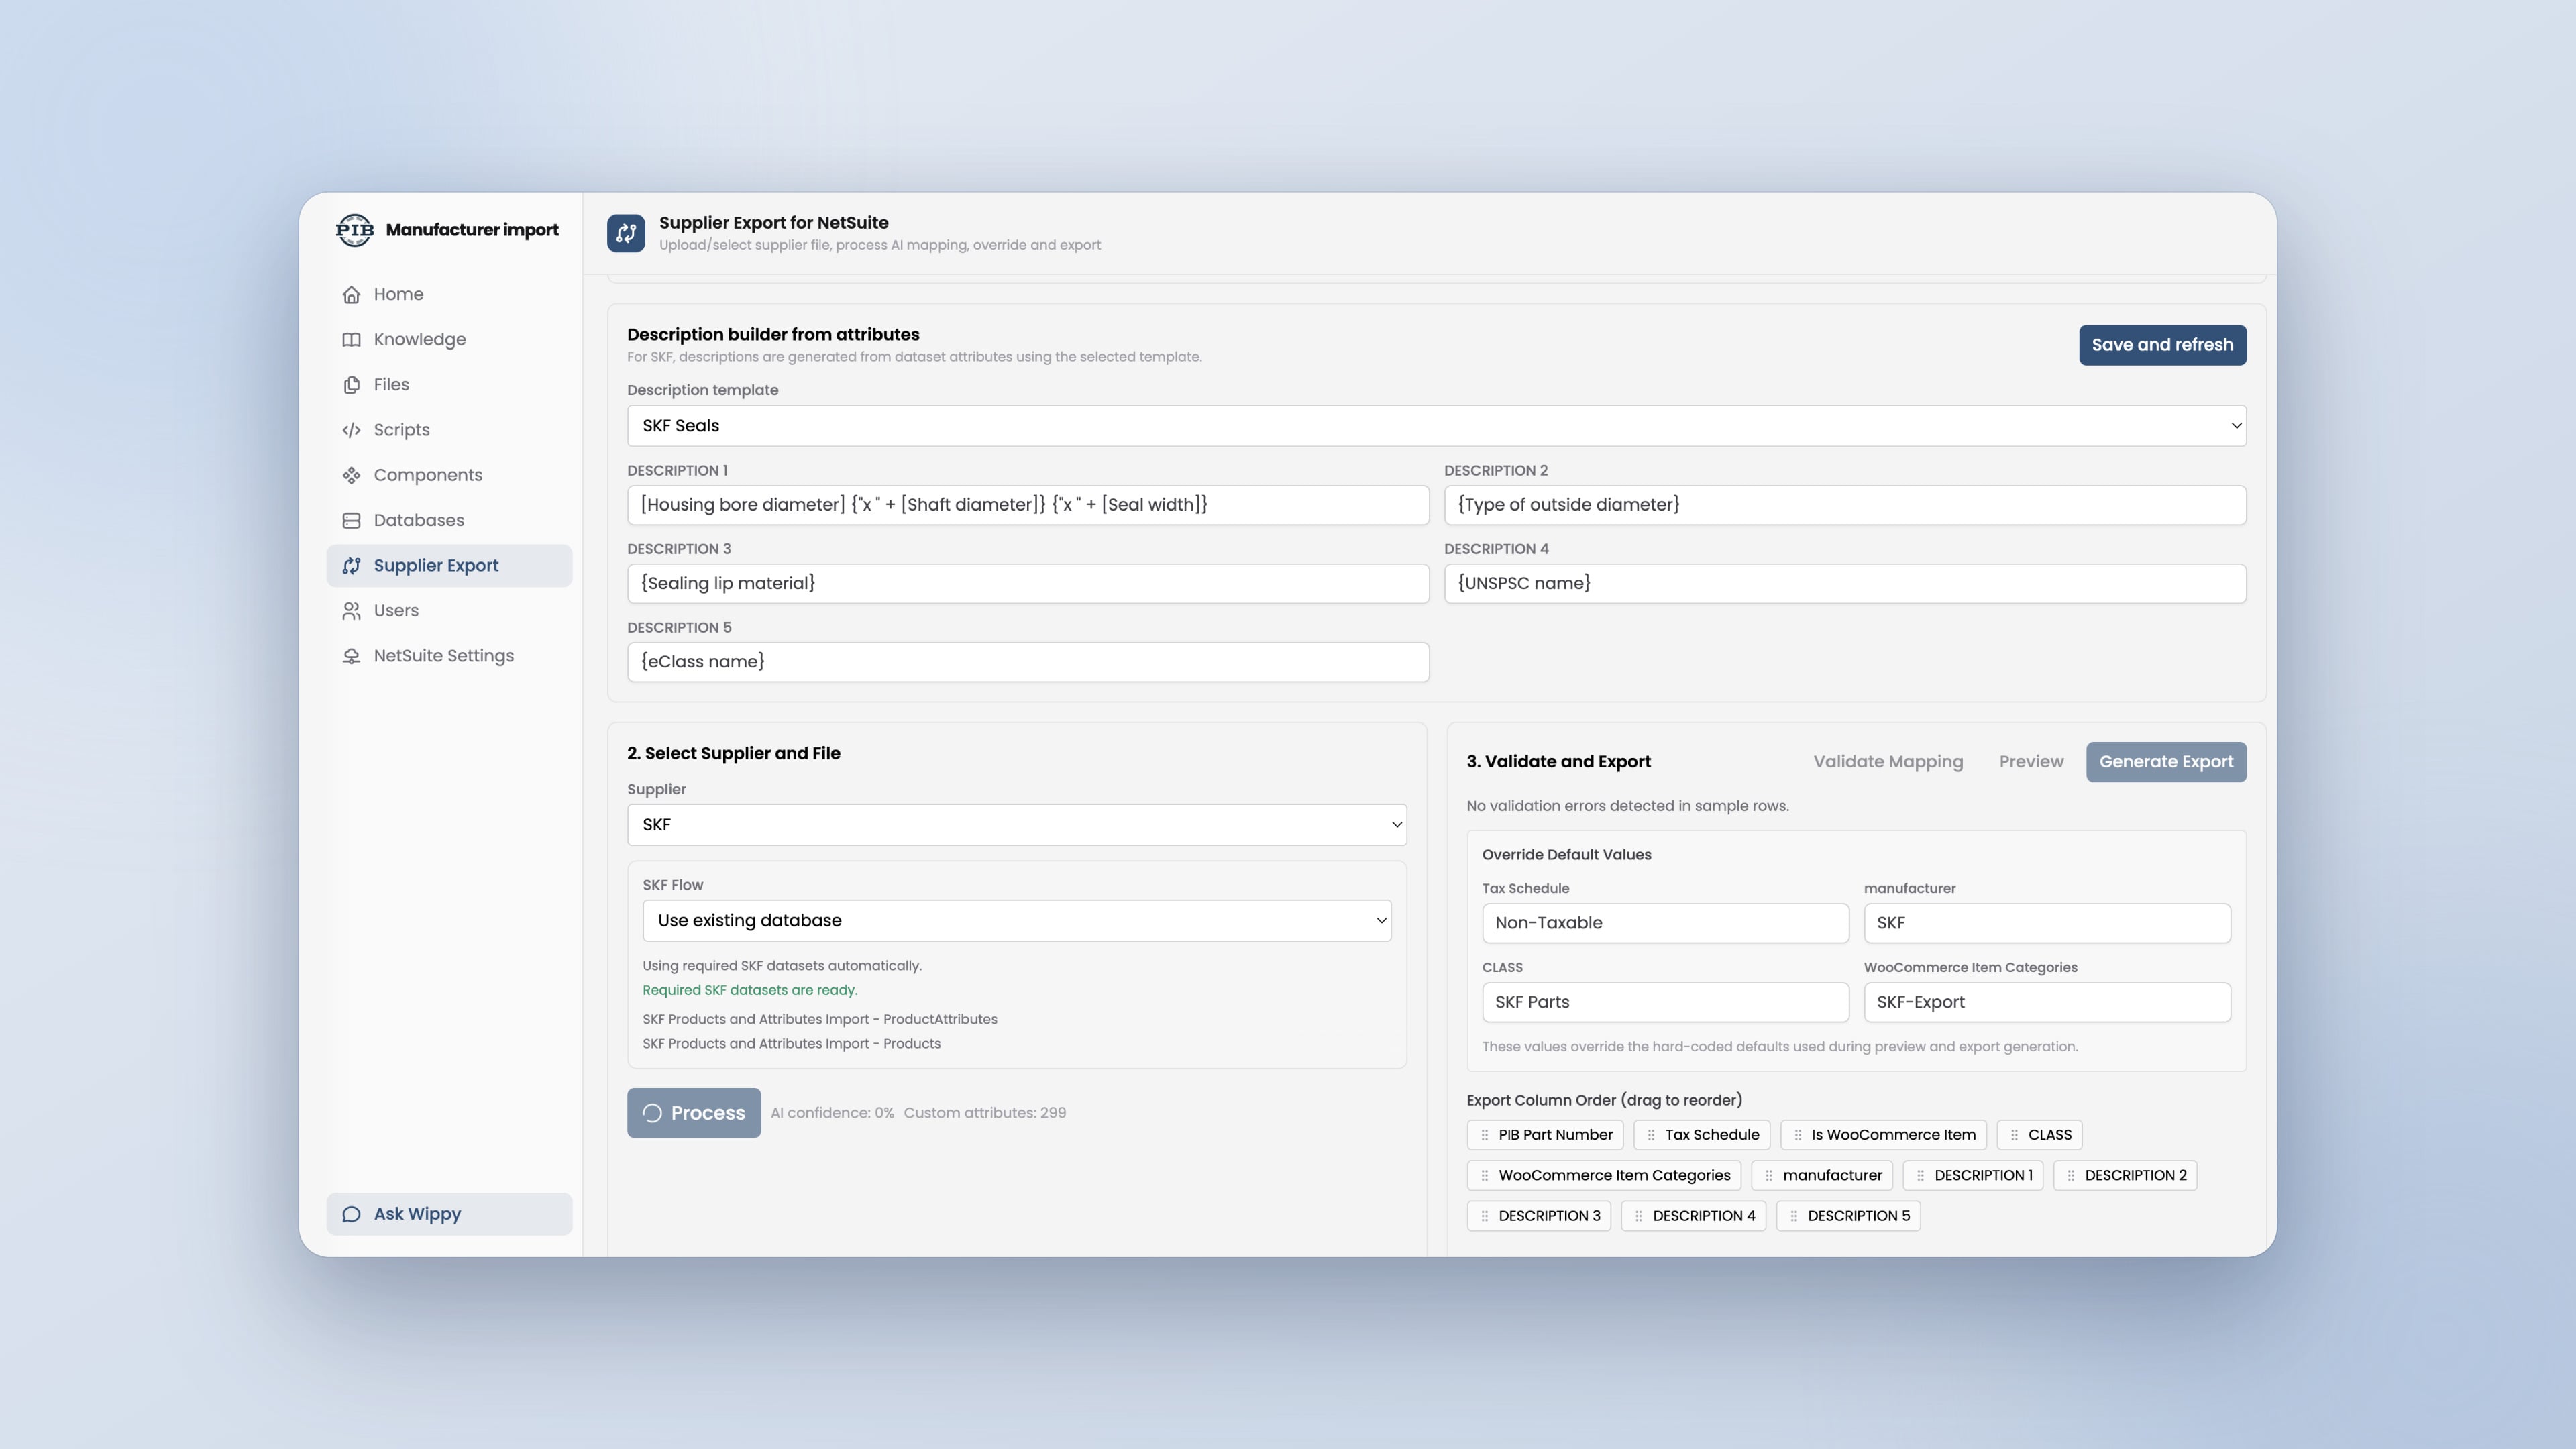Click the DESCRIPTION 5 eClass name field
This screenshot has height=1449, width=2576.
point(1028,662)
